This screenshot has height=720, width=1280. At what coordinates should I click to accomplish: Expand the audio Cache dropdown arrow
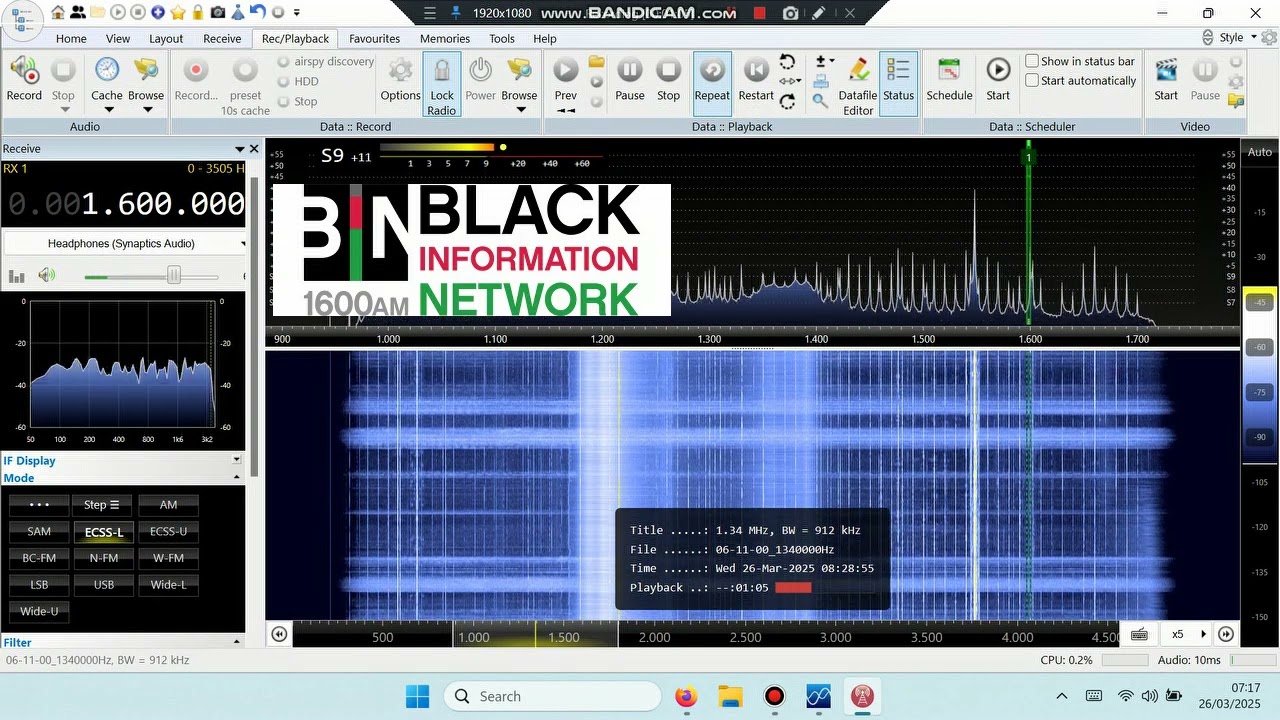(107, 109)
